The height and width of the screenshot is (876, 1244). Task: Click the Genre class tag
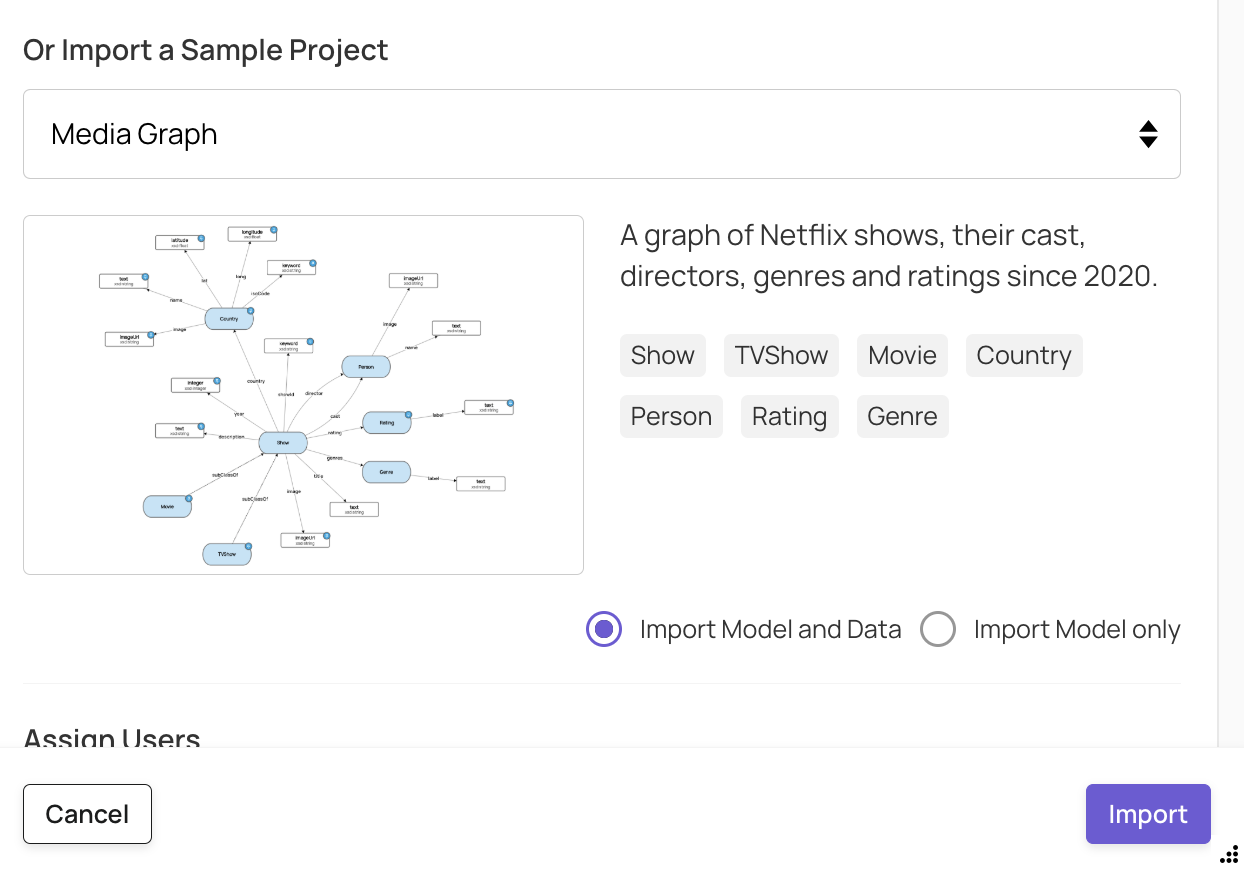(902, 417)
